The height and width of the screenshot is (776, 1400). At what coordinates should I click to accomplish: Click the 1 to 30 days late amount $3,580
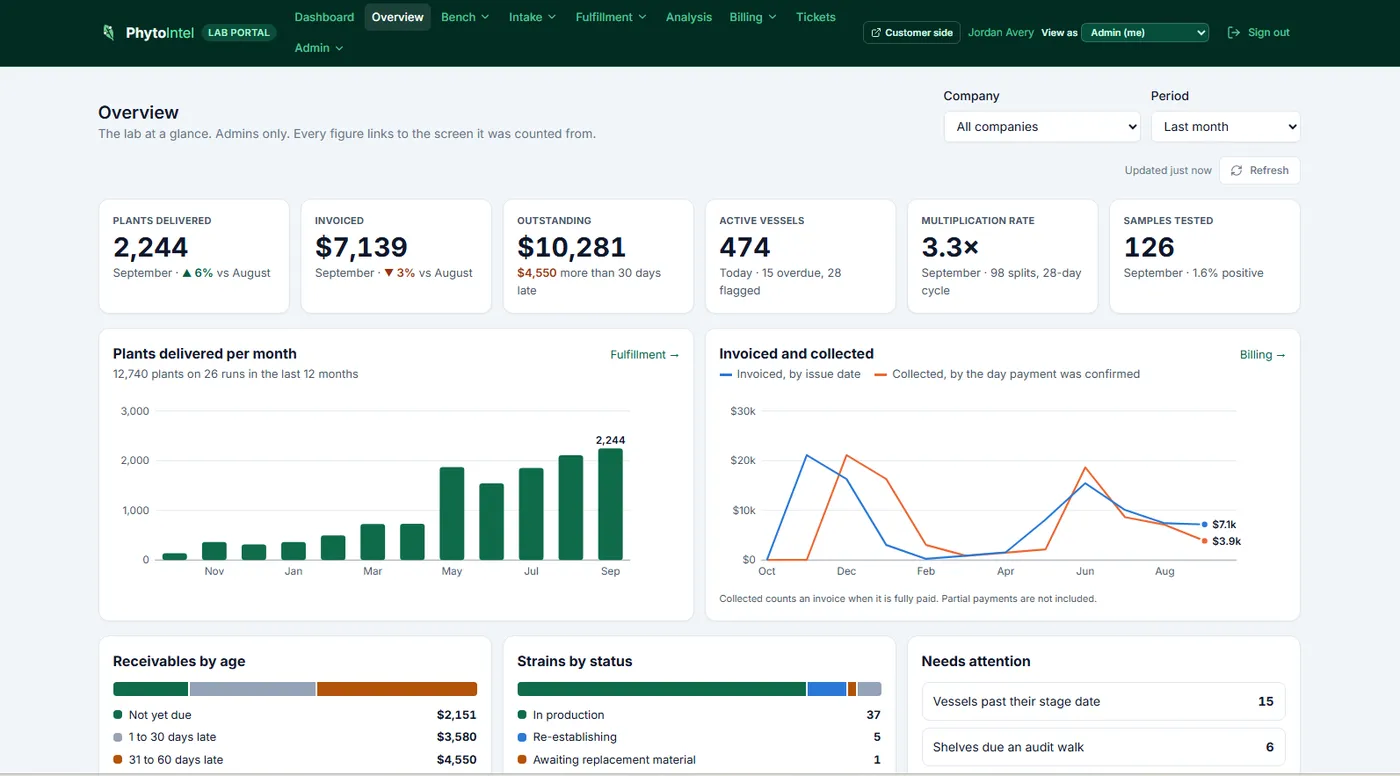click(x=456, y=737)
